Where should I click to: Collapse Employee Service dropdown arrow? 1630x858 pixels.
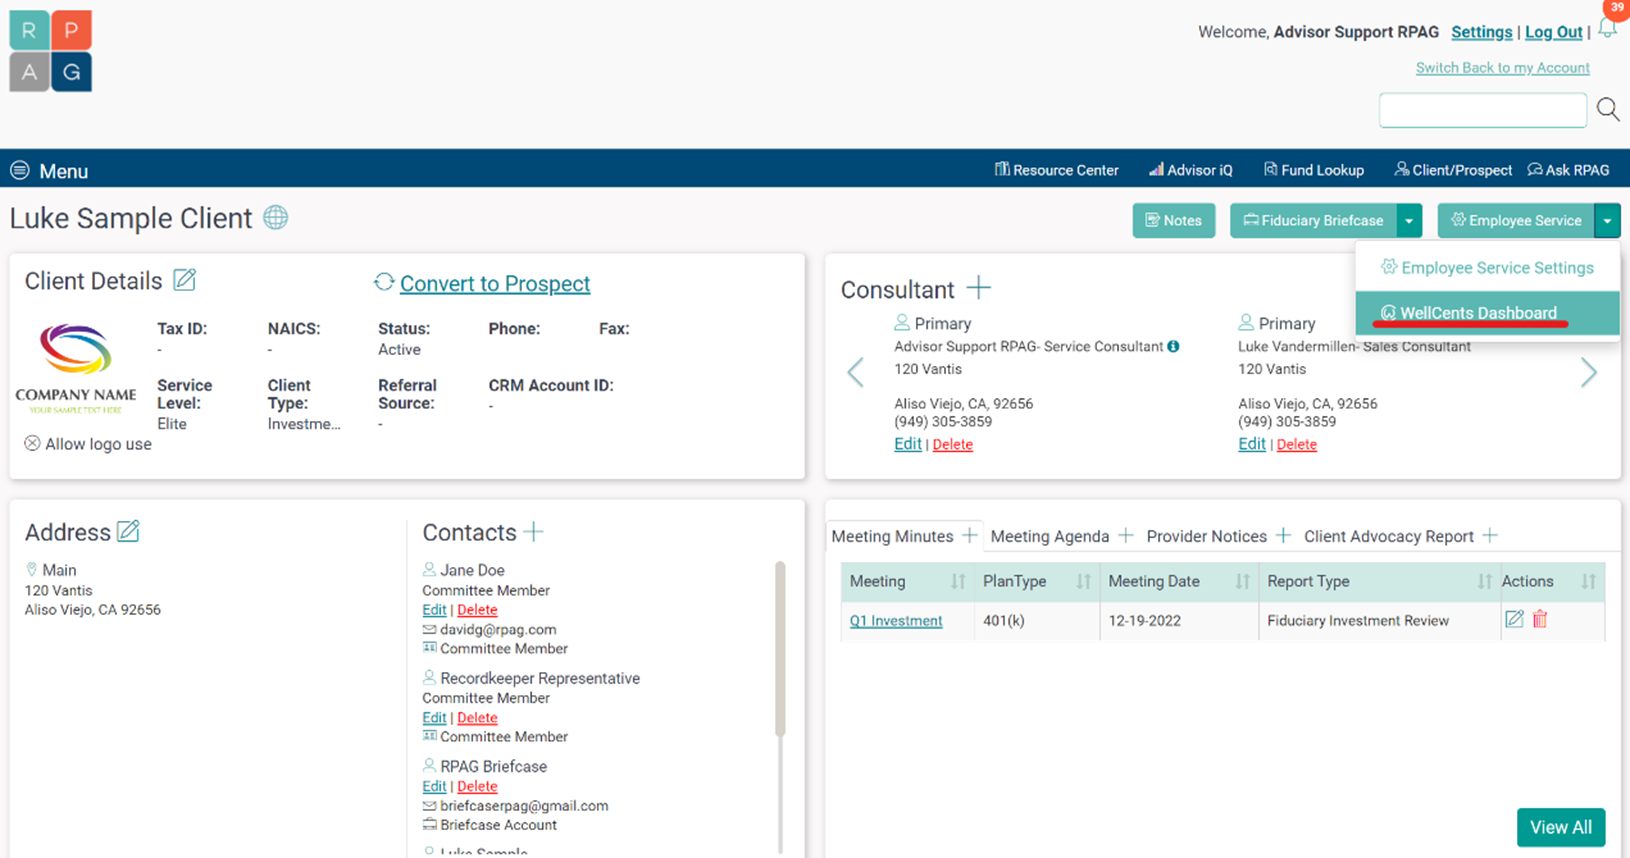pyautogui.click(x=1607, y=220)
